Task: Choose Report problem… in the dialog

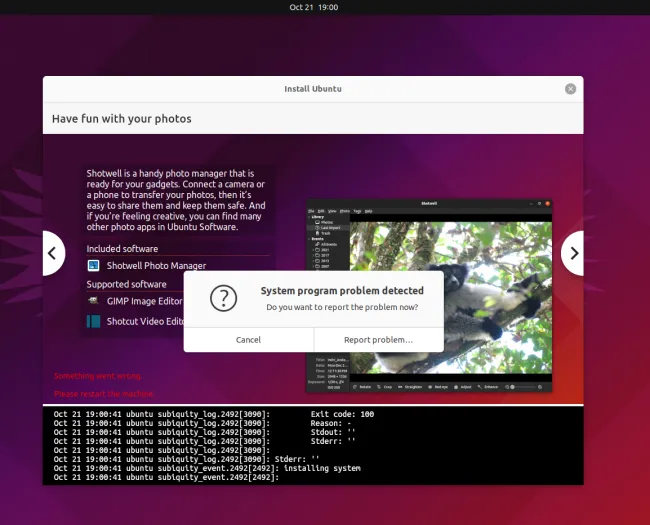Action: click(x=378, y=340)
